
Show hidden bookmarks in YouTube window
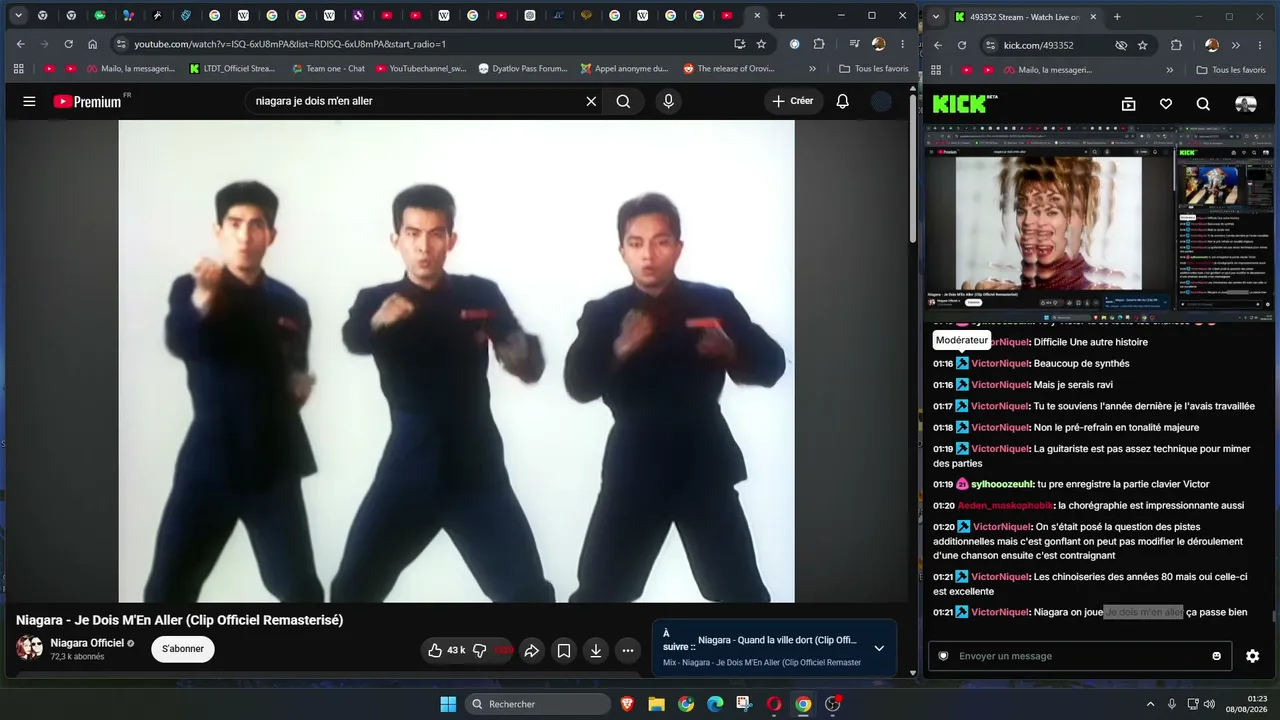pos(812,69)
